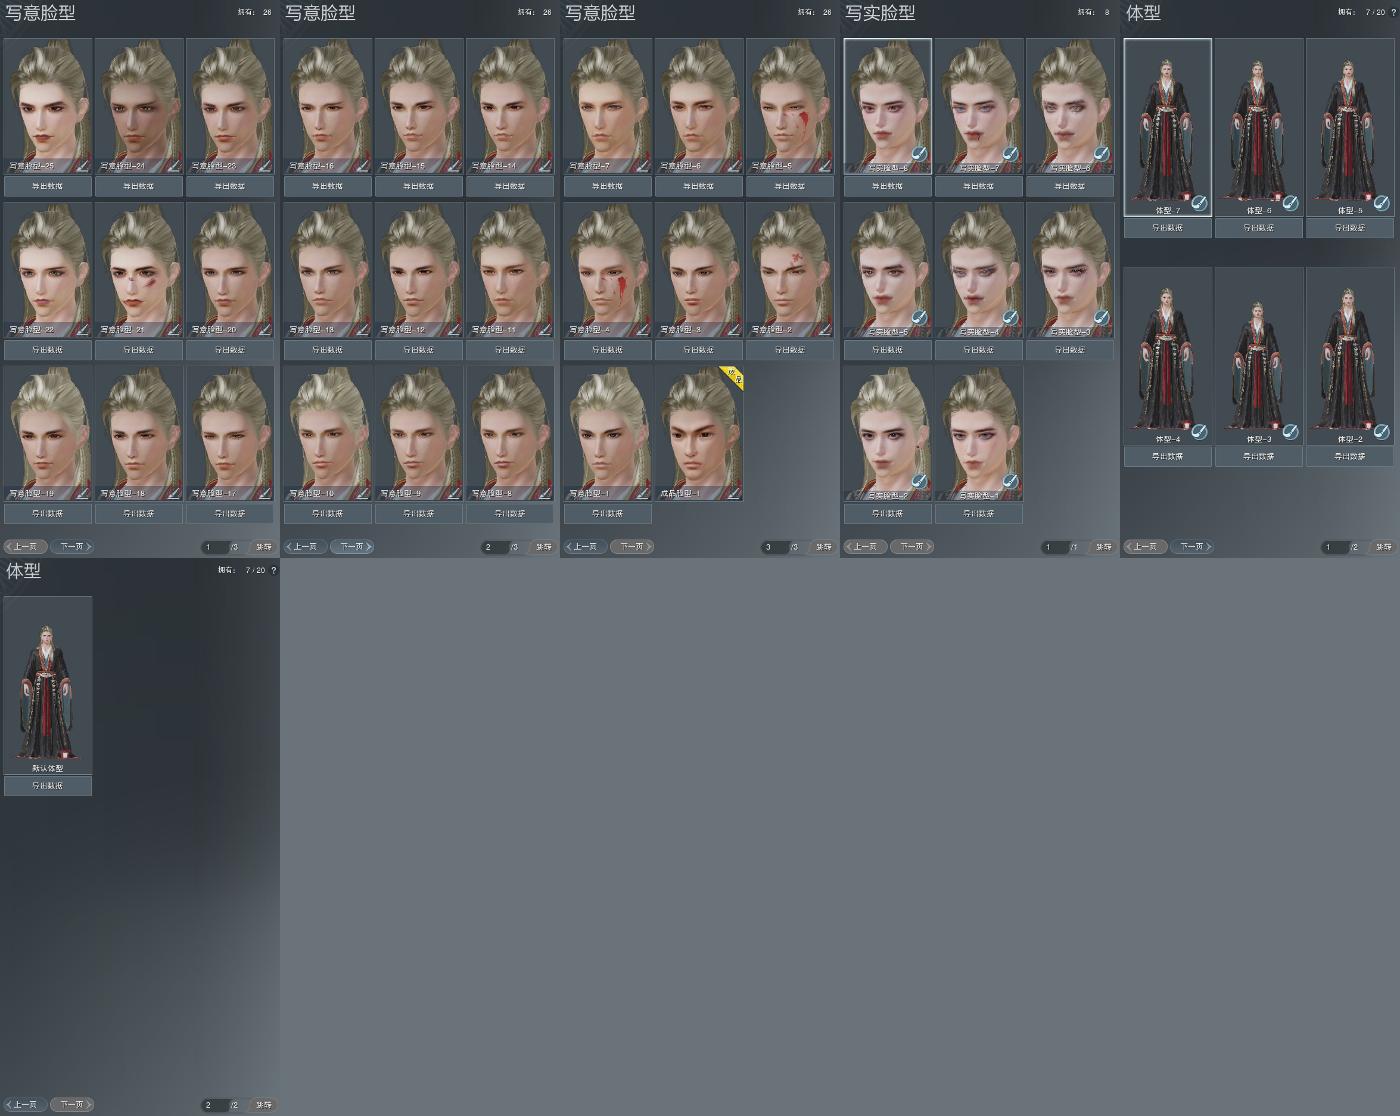Select the default body type 默认体型 thumbnail
1400x1116 pixels.
click(x=48, y=685)
